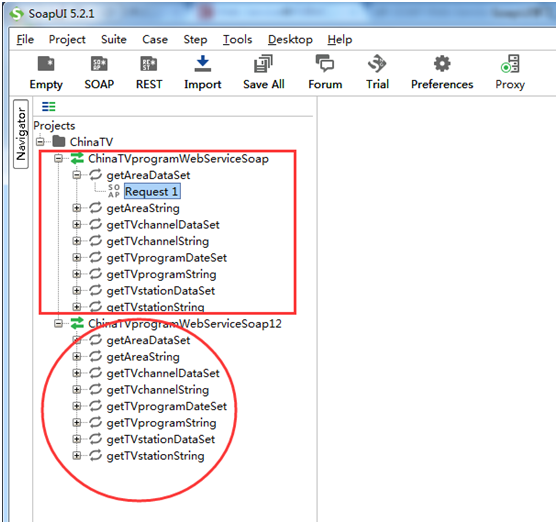
Task: Click the ChinaTV project folder icon
Action: tap(59, 142)
